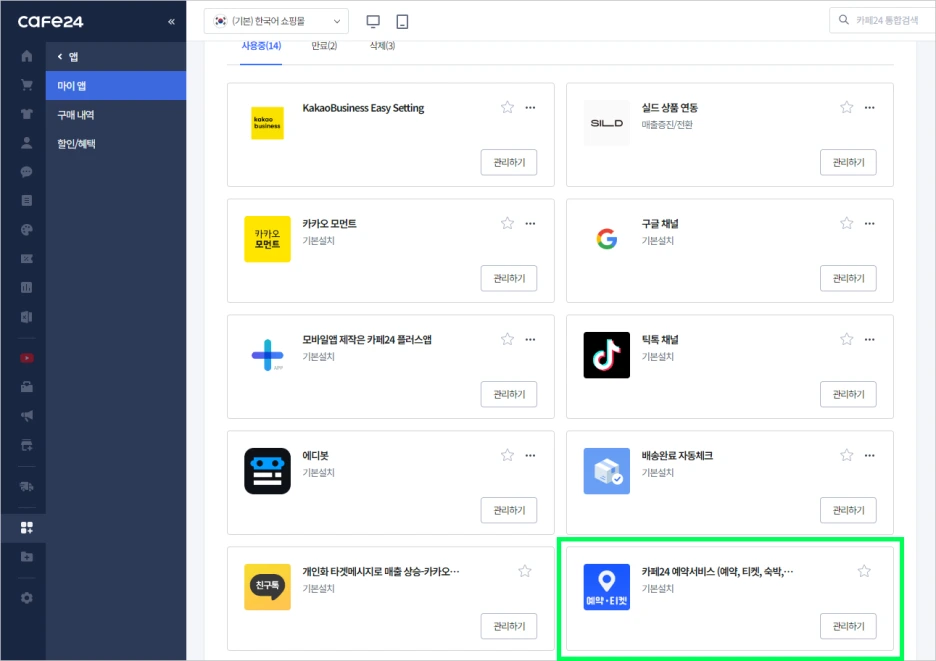Favorite 모바일앱 제작은 카페24 플러스앱 star
936x661 pixels.
(x=507, y=339)
